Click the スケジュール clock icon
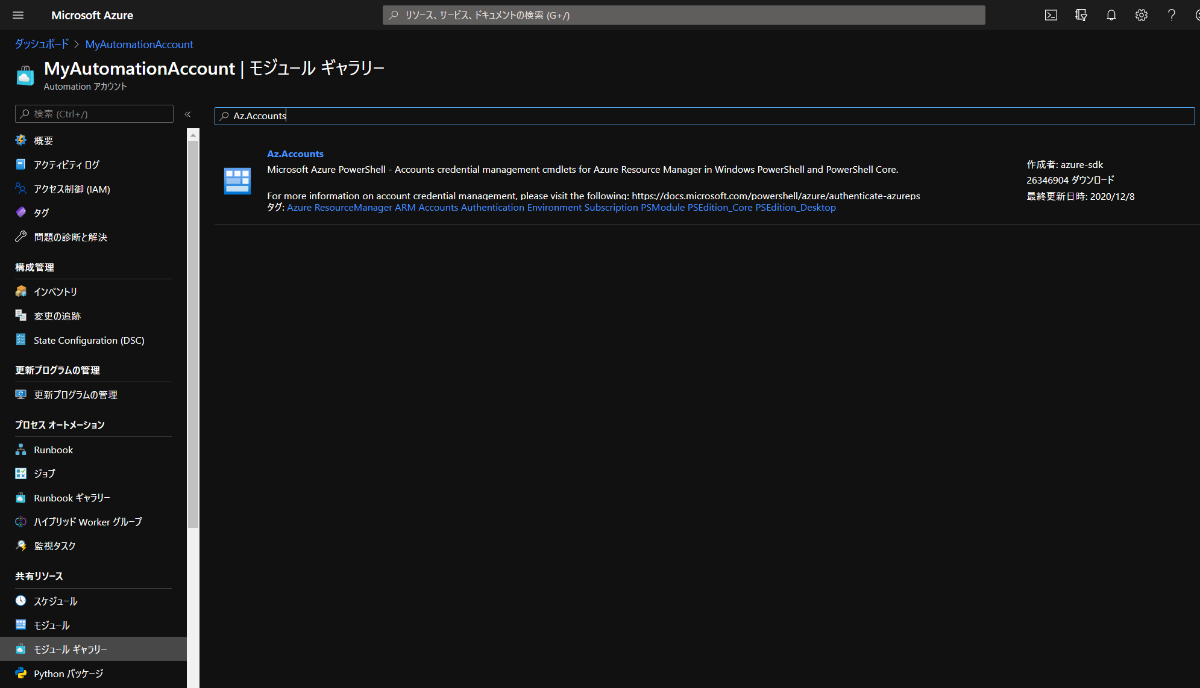1200x688 pixels. [21, 601]
